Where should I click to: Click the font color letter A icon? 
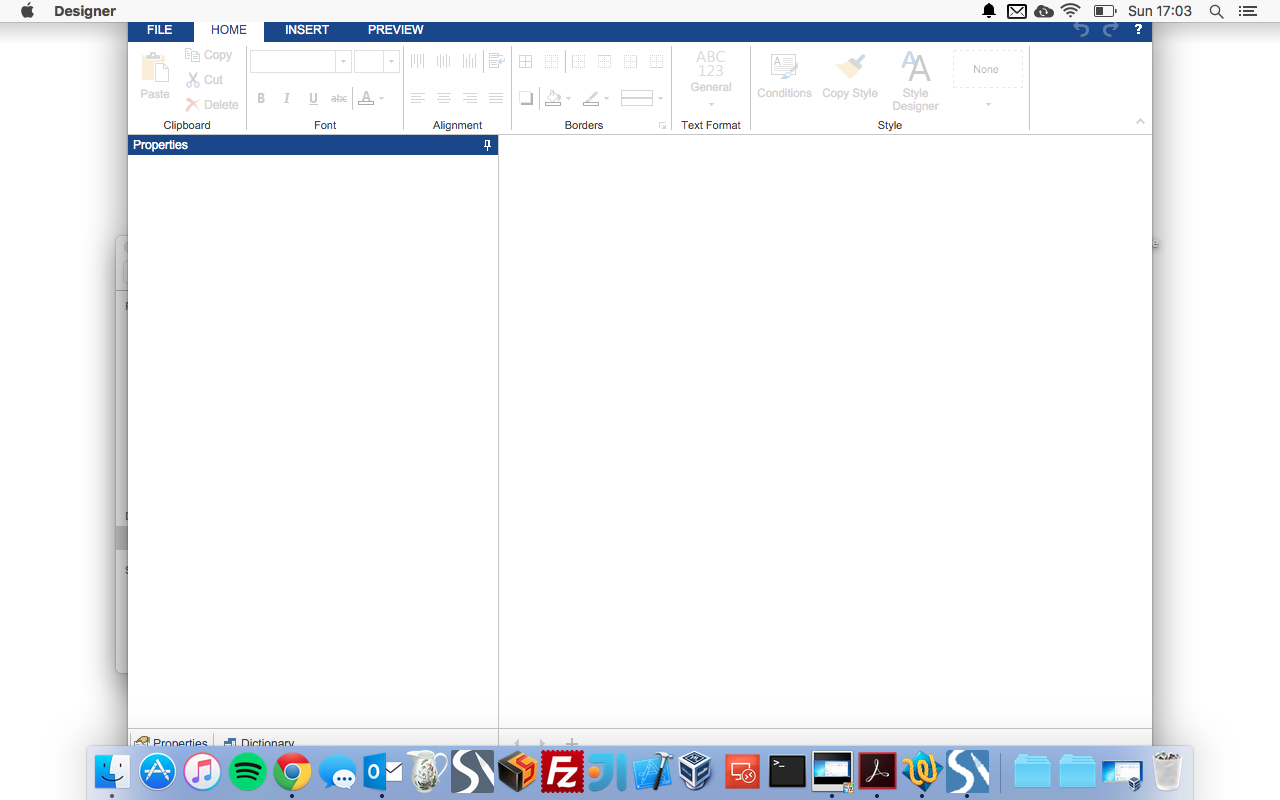366,98
